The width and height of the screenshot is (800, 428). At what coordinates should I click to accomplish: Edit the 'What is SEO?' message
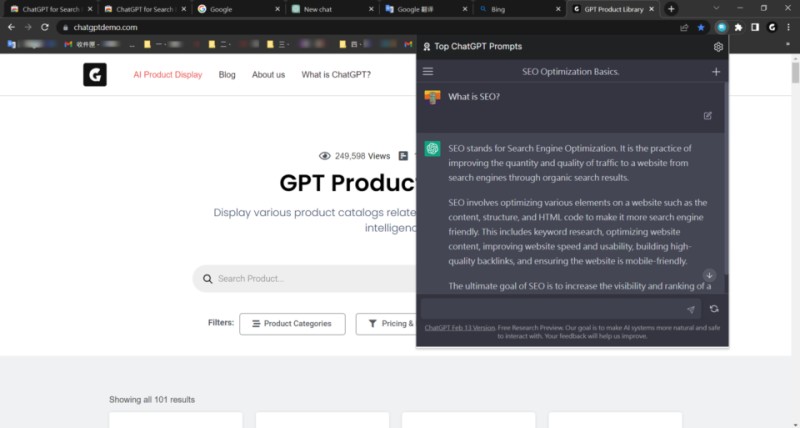pyautogui.click(x=708, y=116)
